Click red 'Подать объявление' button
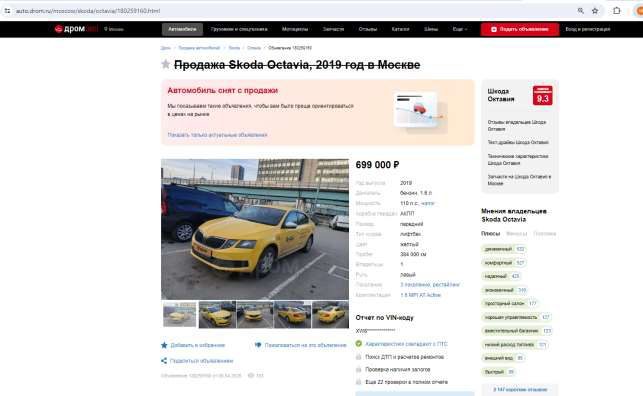This screenshot has width=643, height=396. click(x=520, y=29)
